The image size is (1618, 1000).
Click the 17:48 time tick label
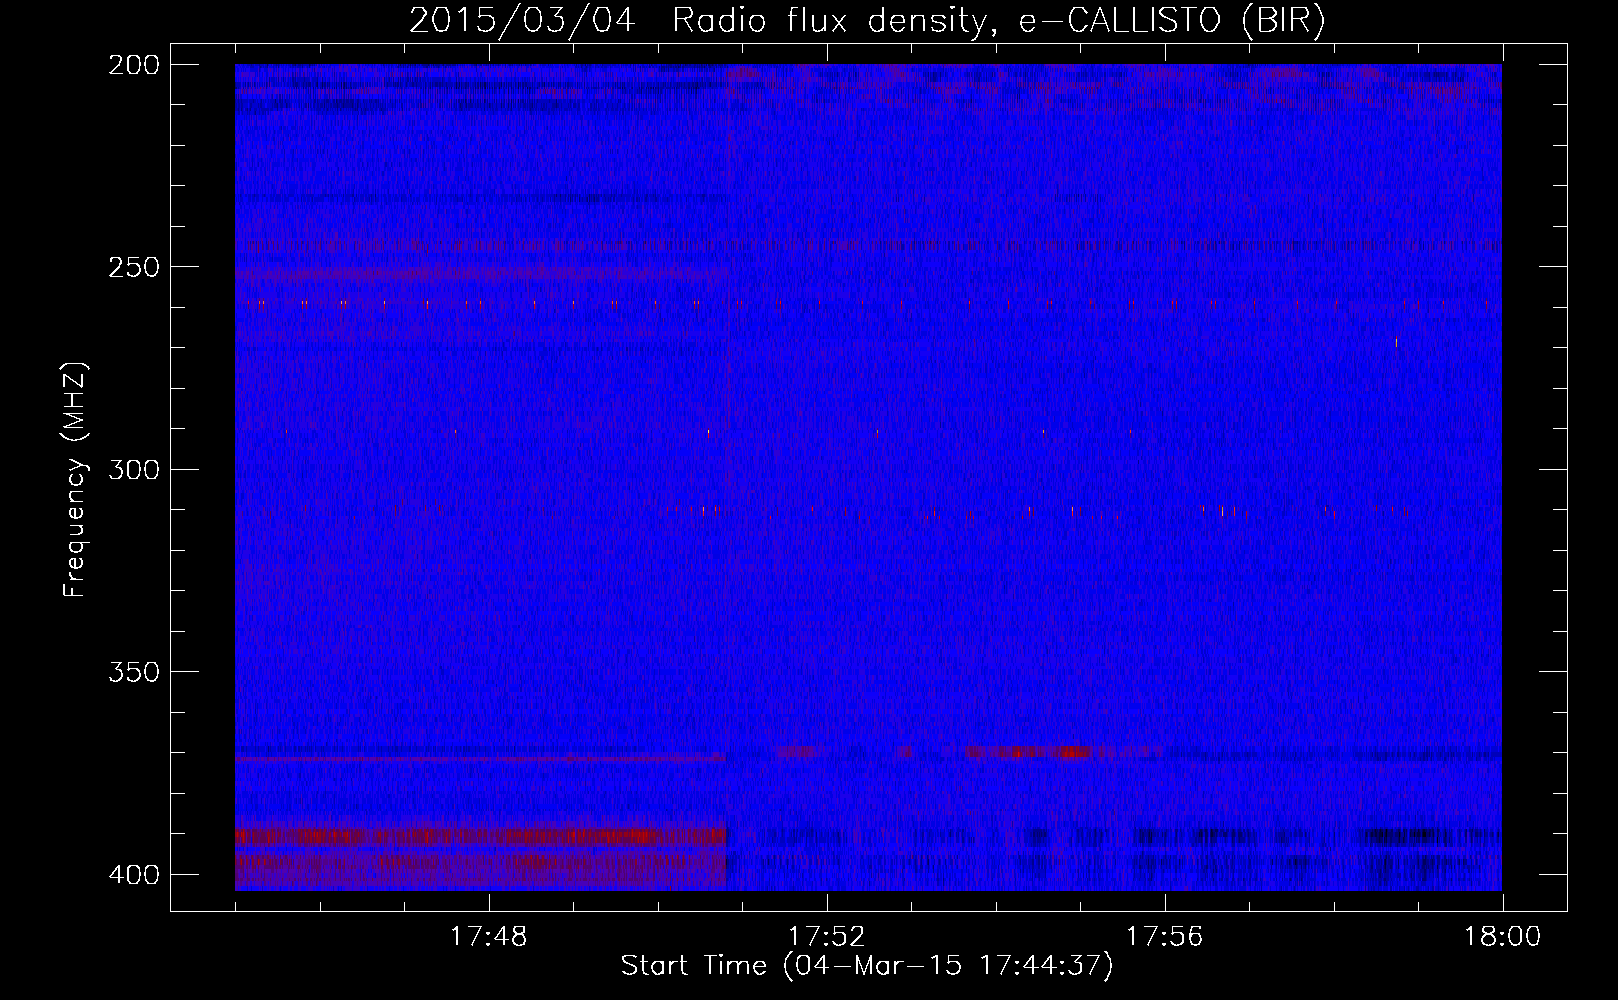(x=489, y=937)
